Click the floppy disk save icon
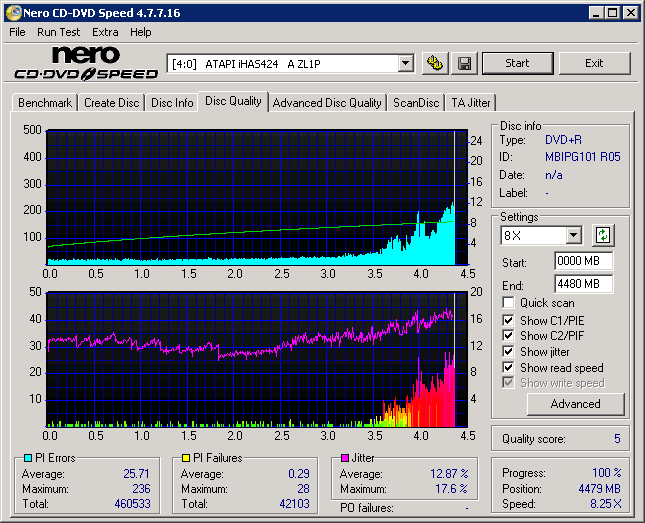 pyautogui.click(x=464, y=63)
